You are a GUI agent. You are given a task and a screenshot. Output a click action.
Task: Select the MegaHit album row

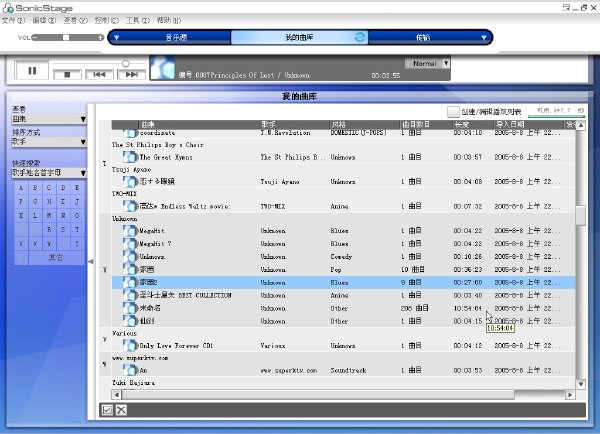tap(343, 231)
